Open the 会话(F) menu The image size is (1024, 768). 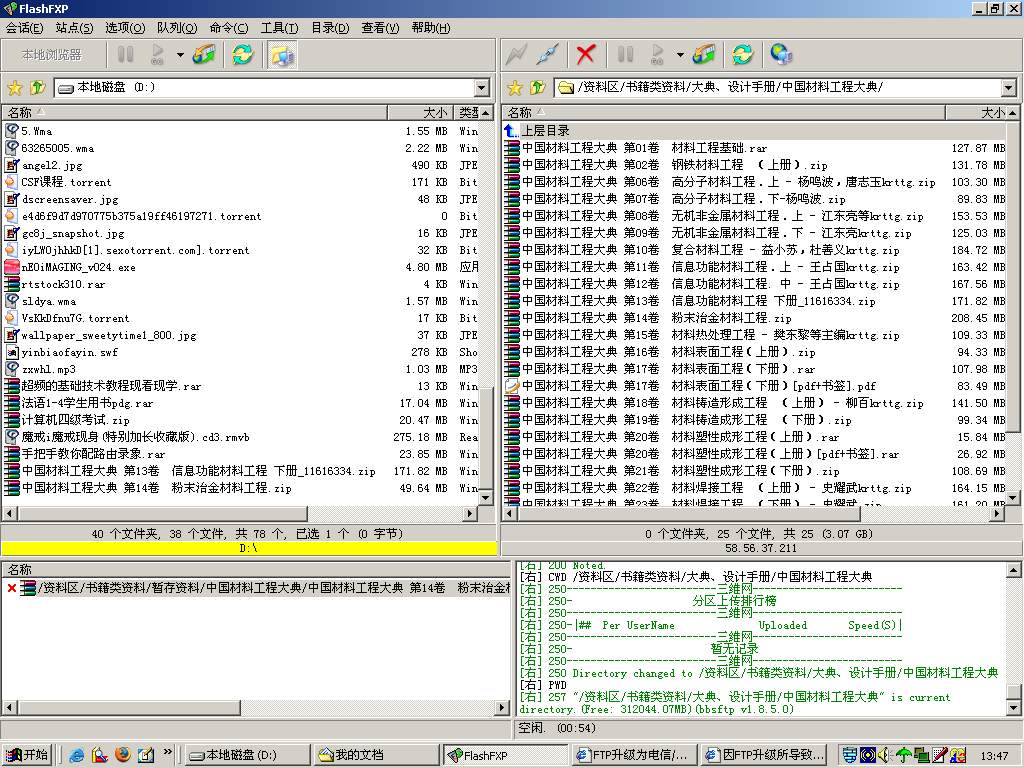click(25, 27)
